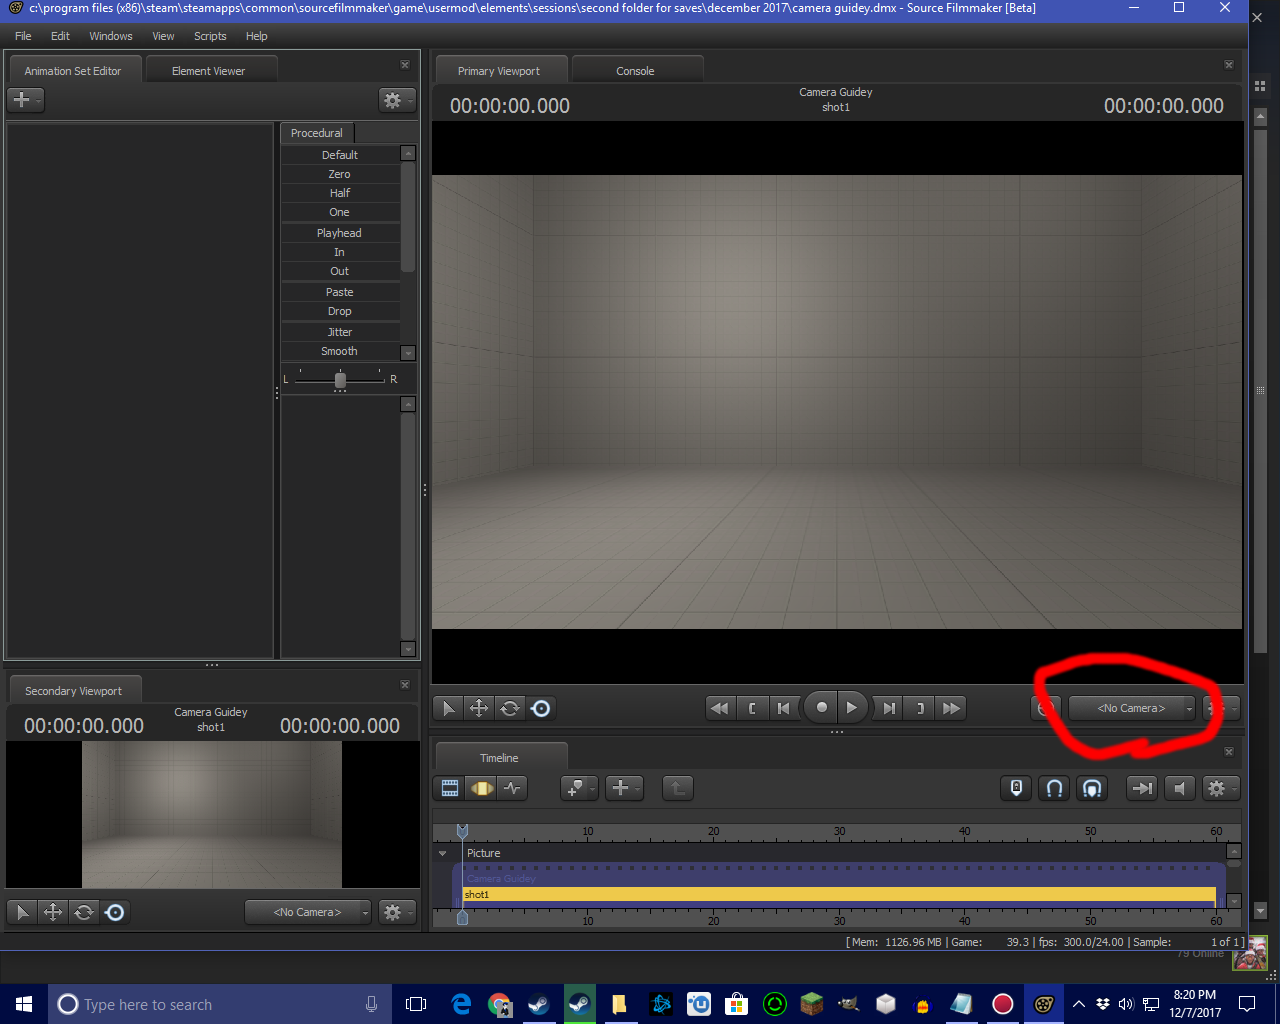Open the timeline gear settings menu
Viewport: 1280px width, 1024px height.
tap(1220, 788)
